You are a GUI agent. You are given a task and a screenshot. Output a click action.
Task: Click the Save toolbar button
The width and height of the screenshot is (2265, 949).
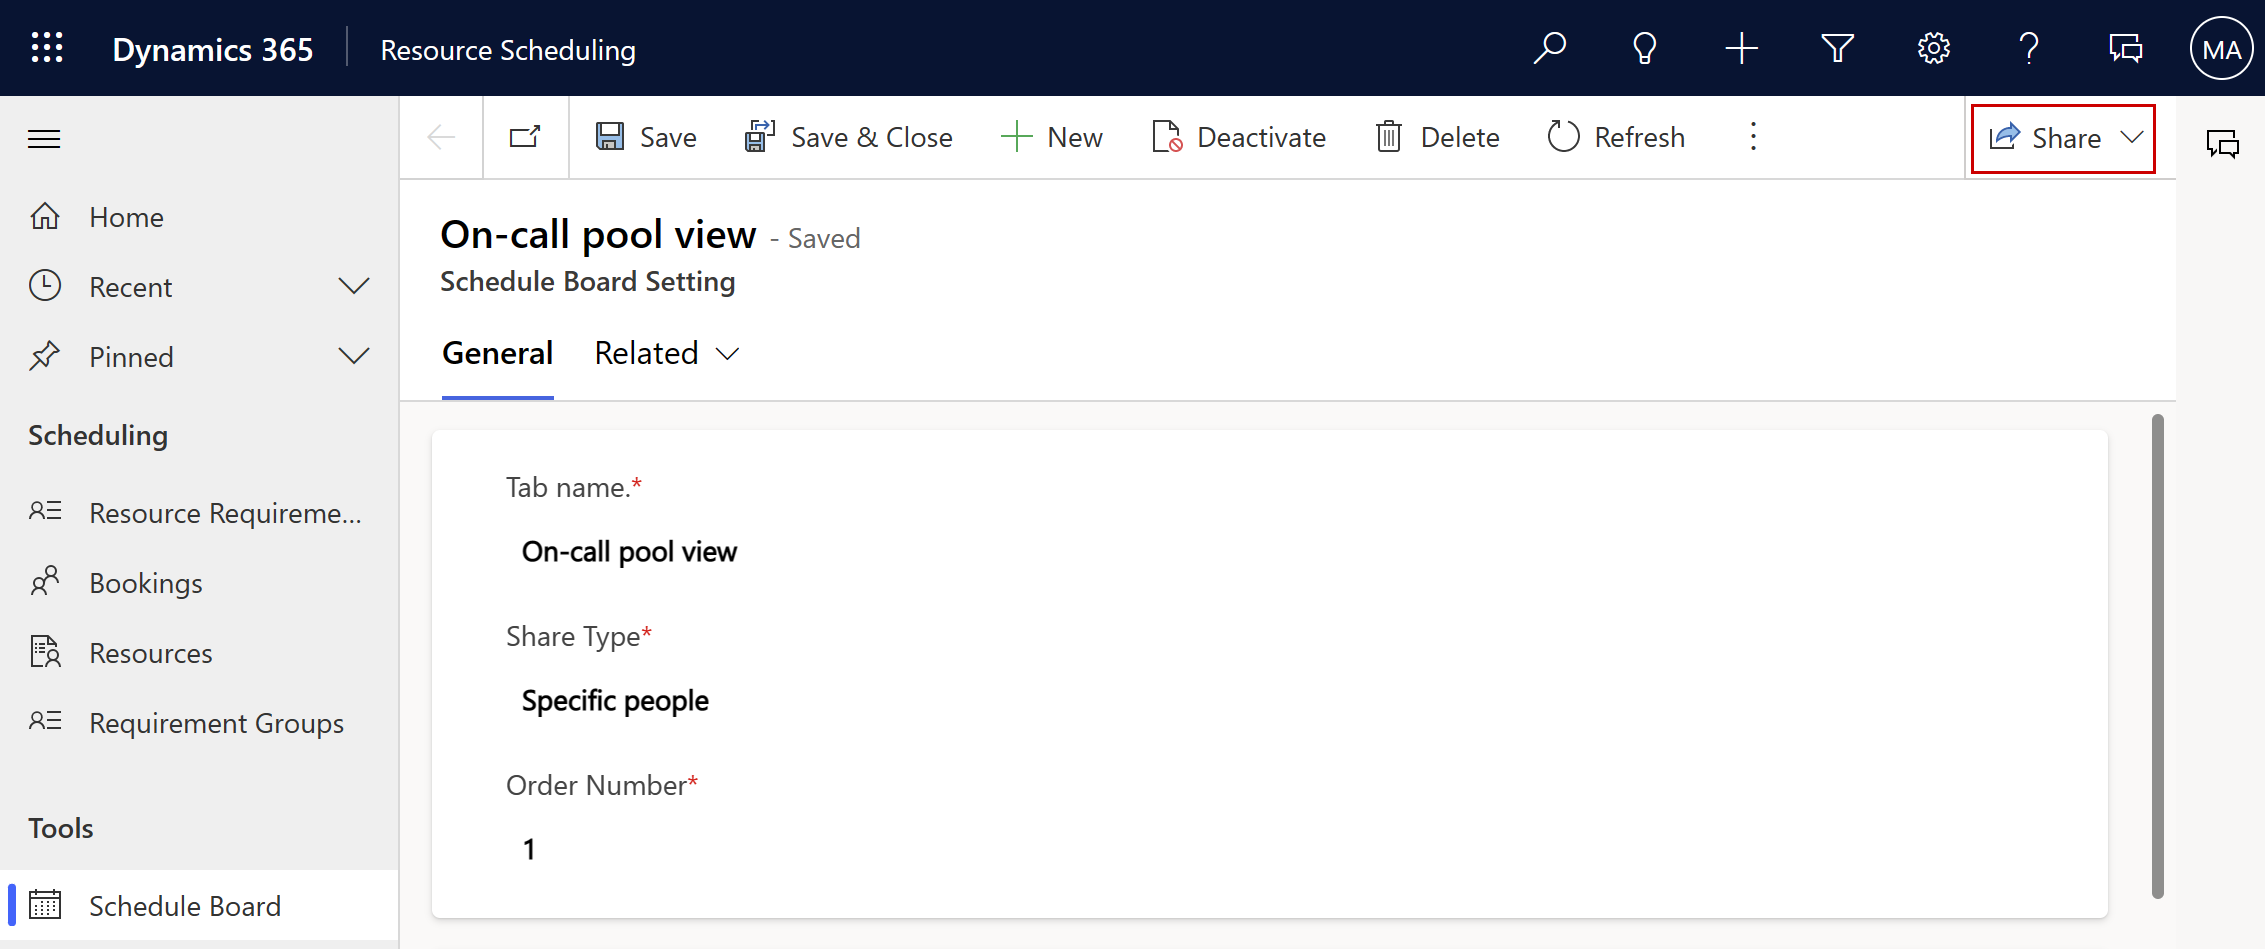[x=646, y=137]
